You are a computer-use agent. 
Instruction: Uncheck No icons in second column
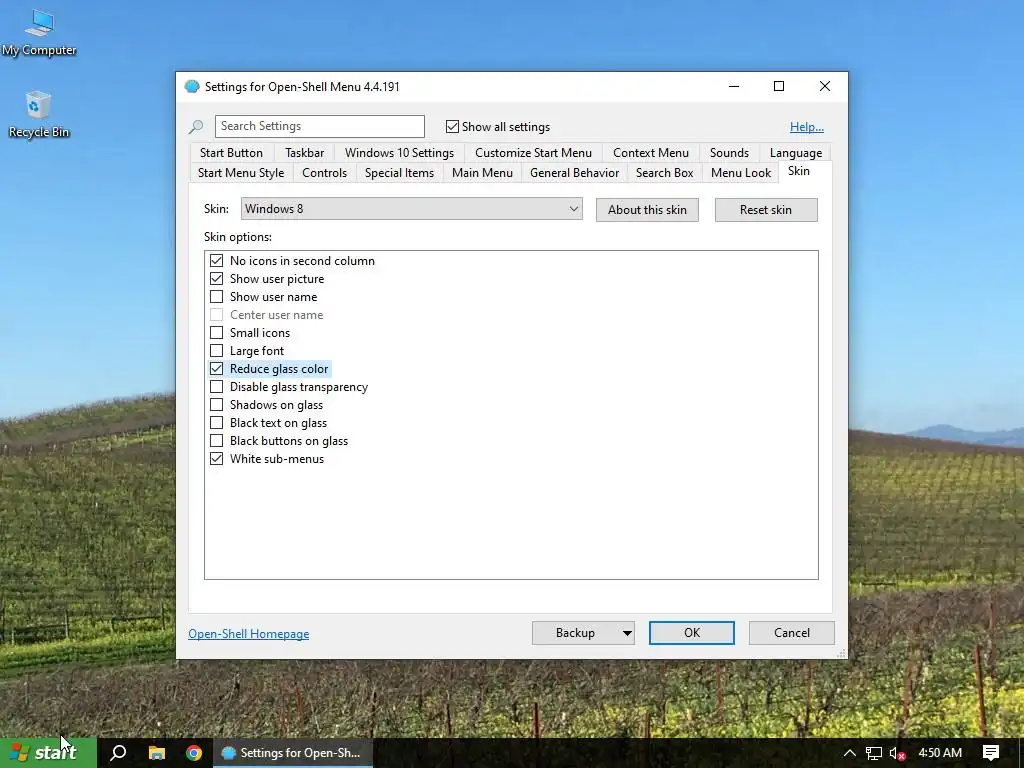216,261
